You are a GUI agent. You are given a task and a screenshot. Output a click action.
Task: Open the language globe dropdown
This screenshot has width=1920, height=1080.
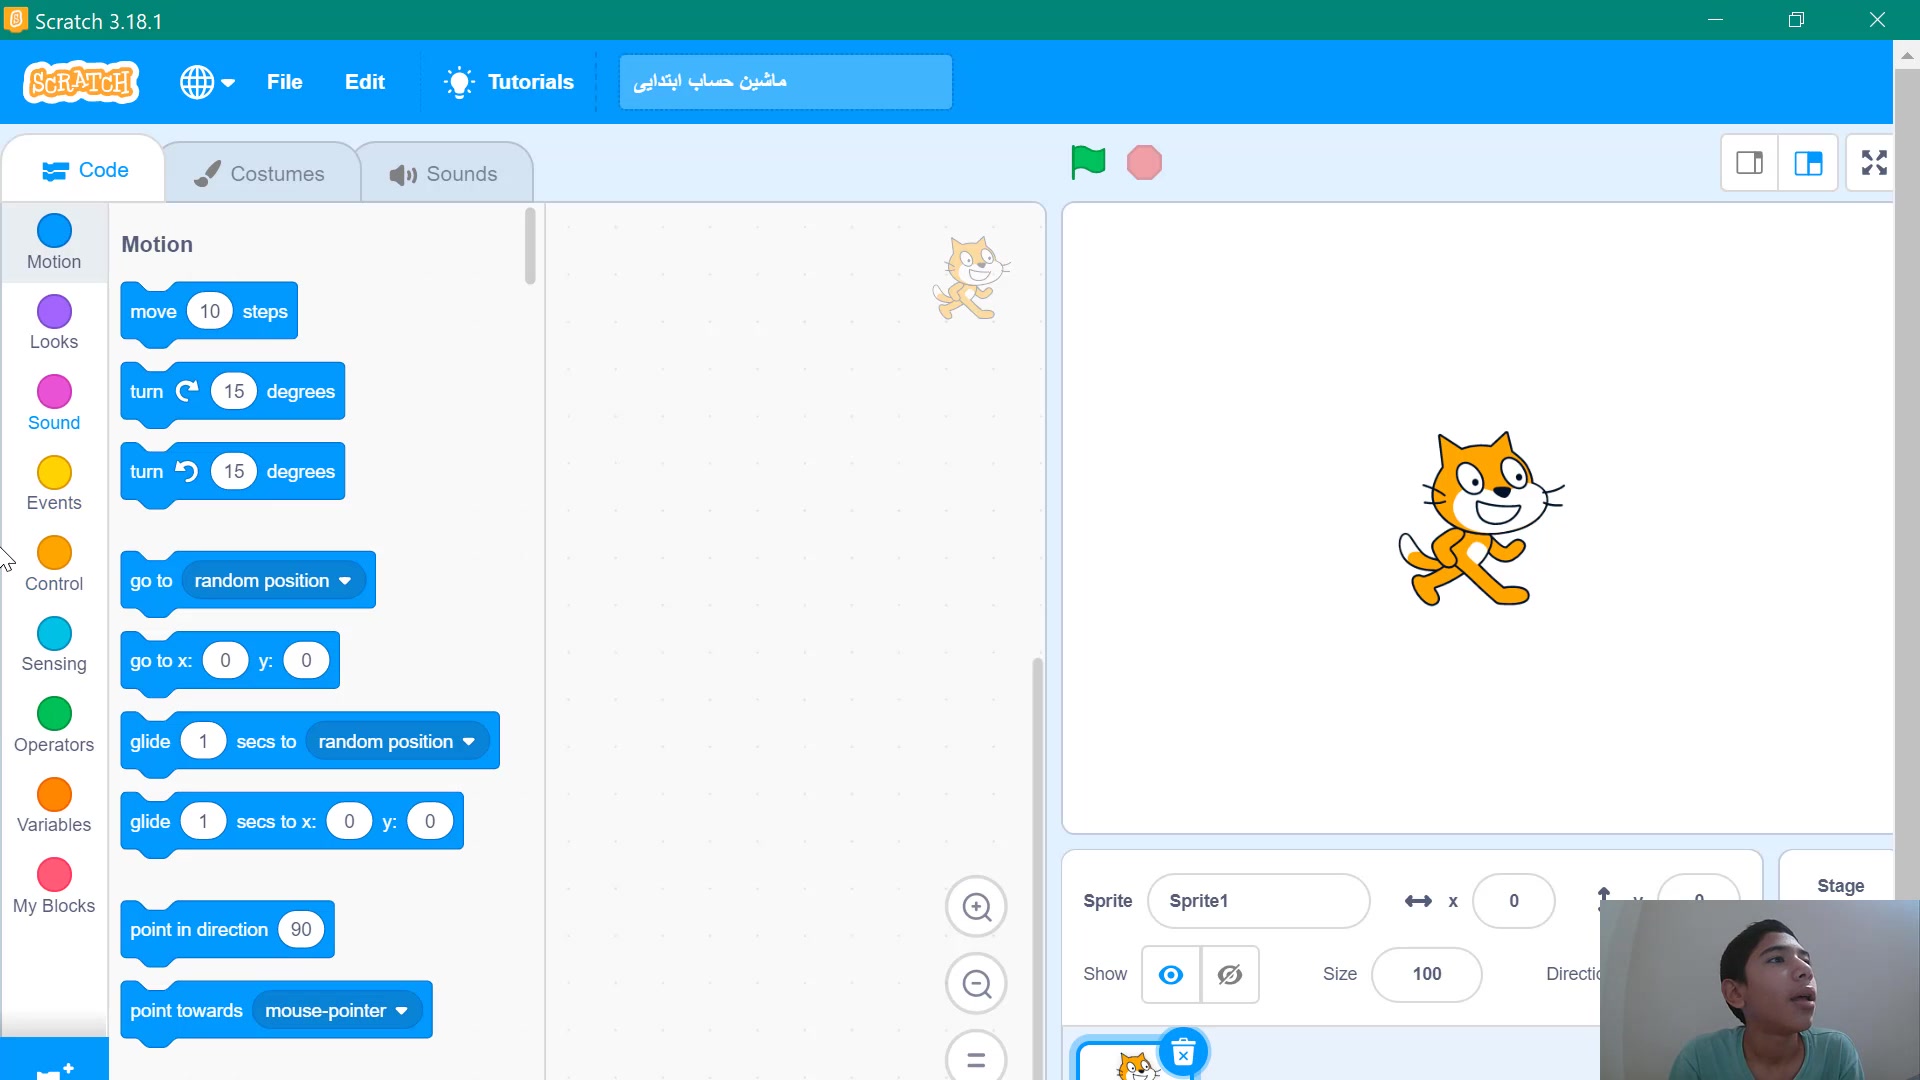(x=207, y=82)
